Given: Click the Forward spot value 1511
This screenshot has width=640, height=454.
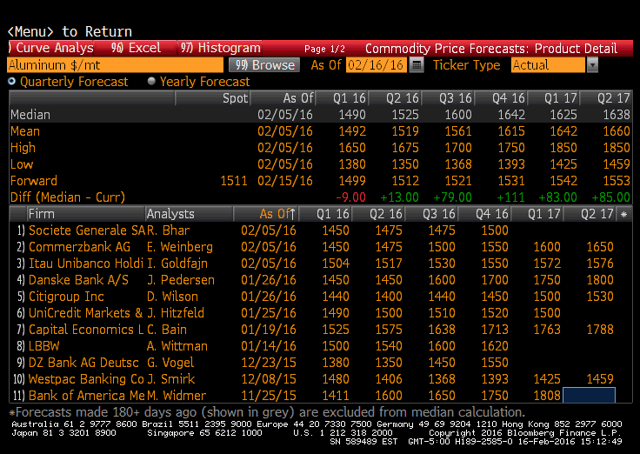Looking at the screenshot, I should pyautogui.click(x=234, y=181).
